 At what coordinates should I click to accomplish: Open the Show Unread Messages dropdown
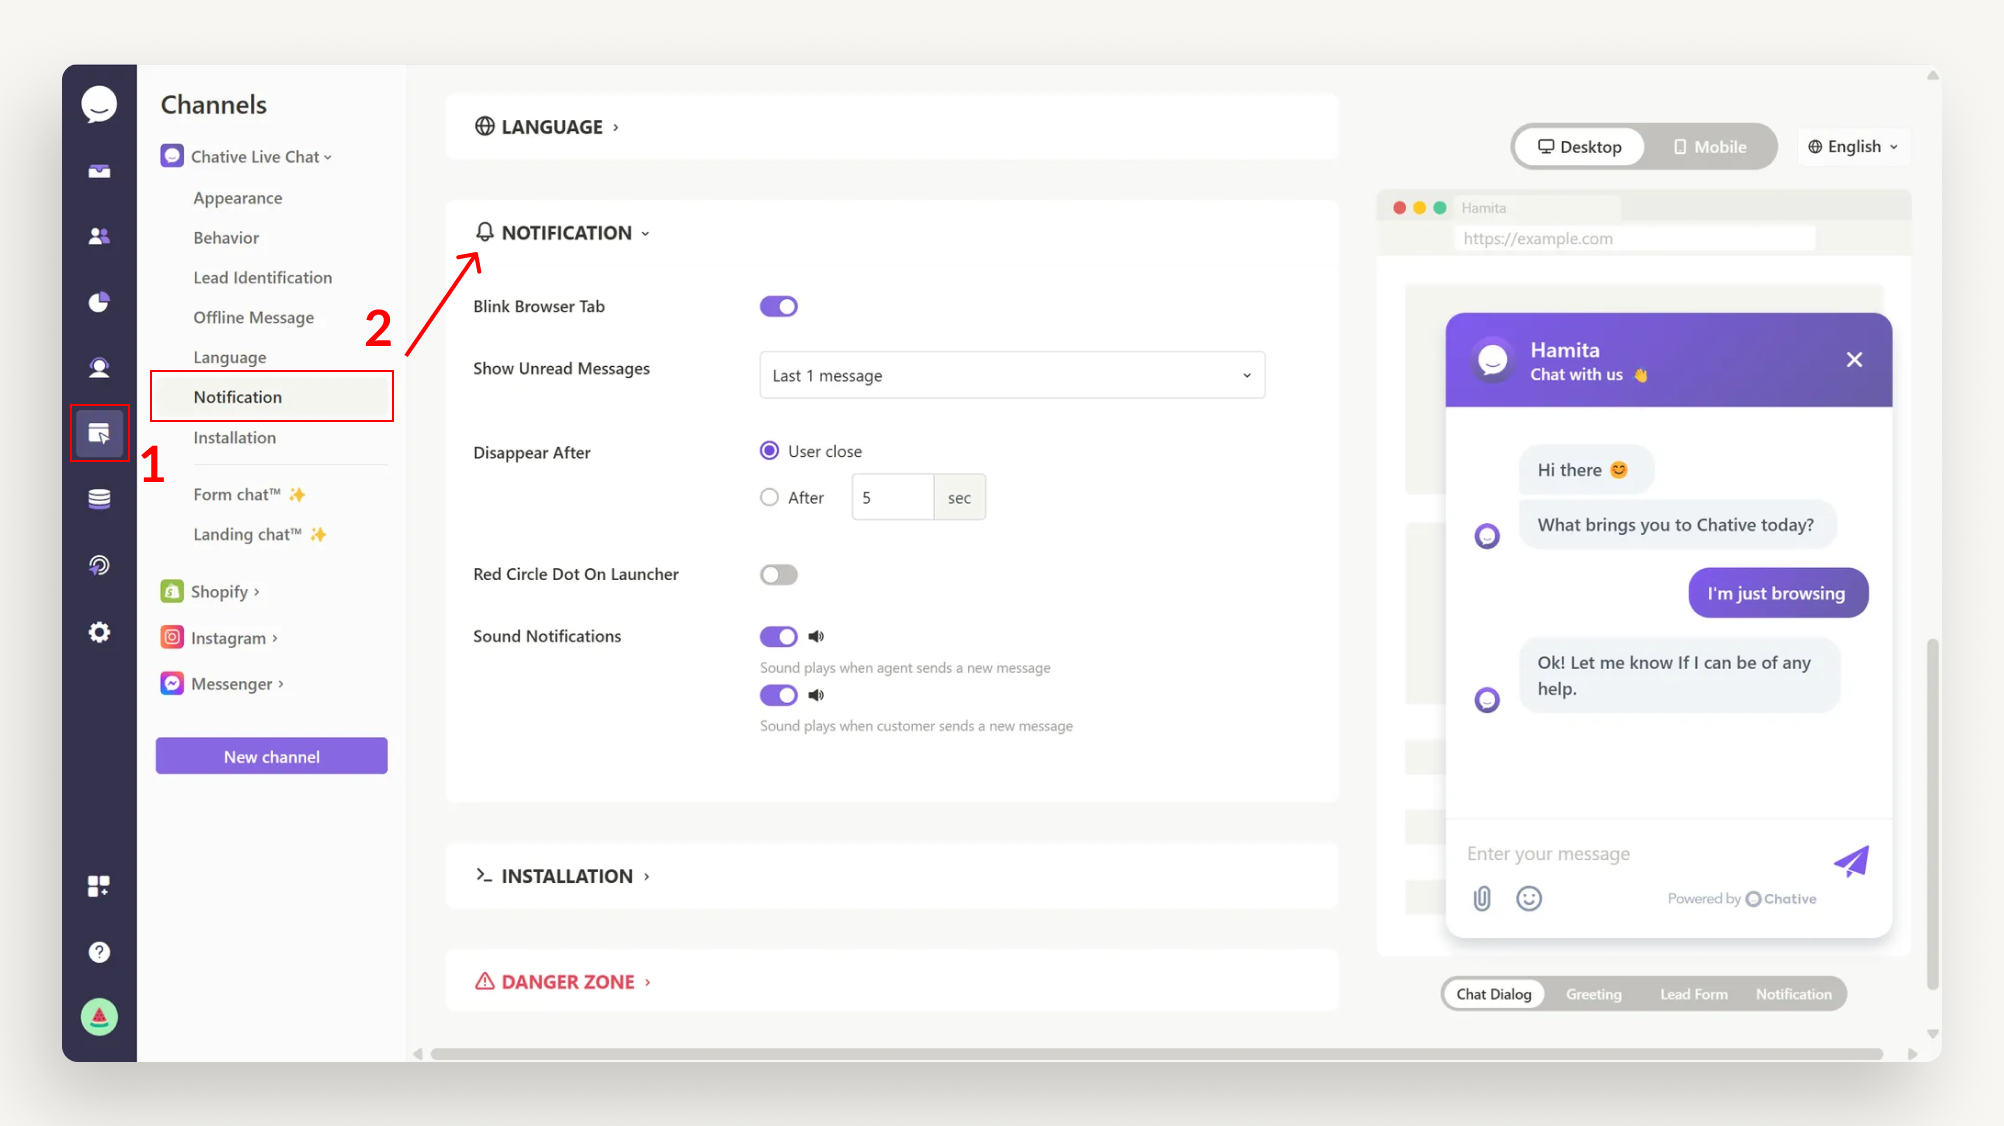[1011, 375]
